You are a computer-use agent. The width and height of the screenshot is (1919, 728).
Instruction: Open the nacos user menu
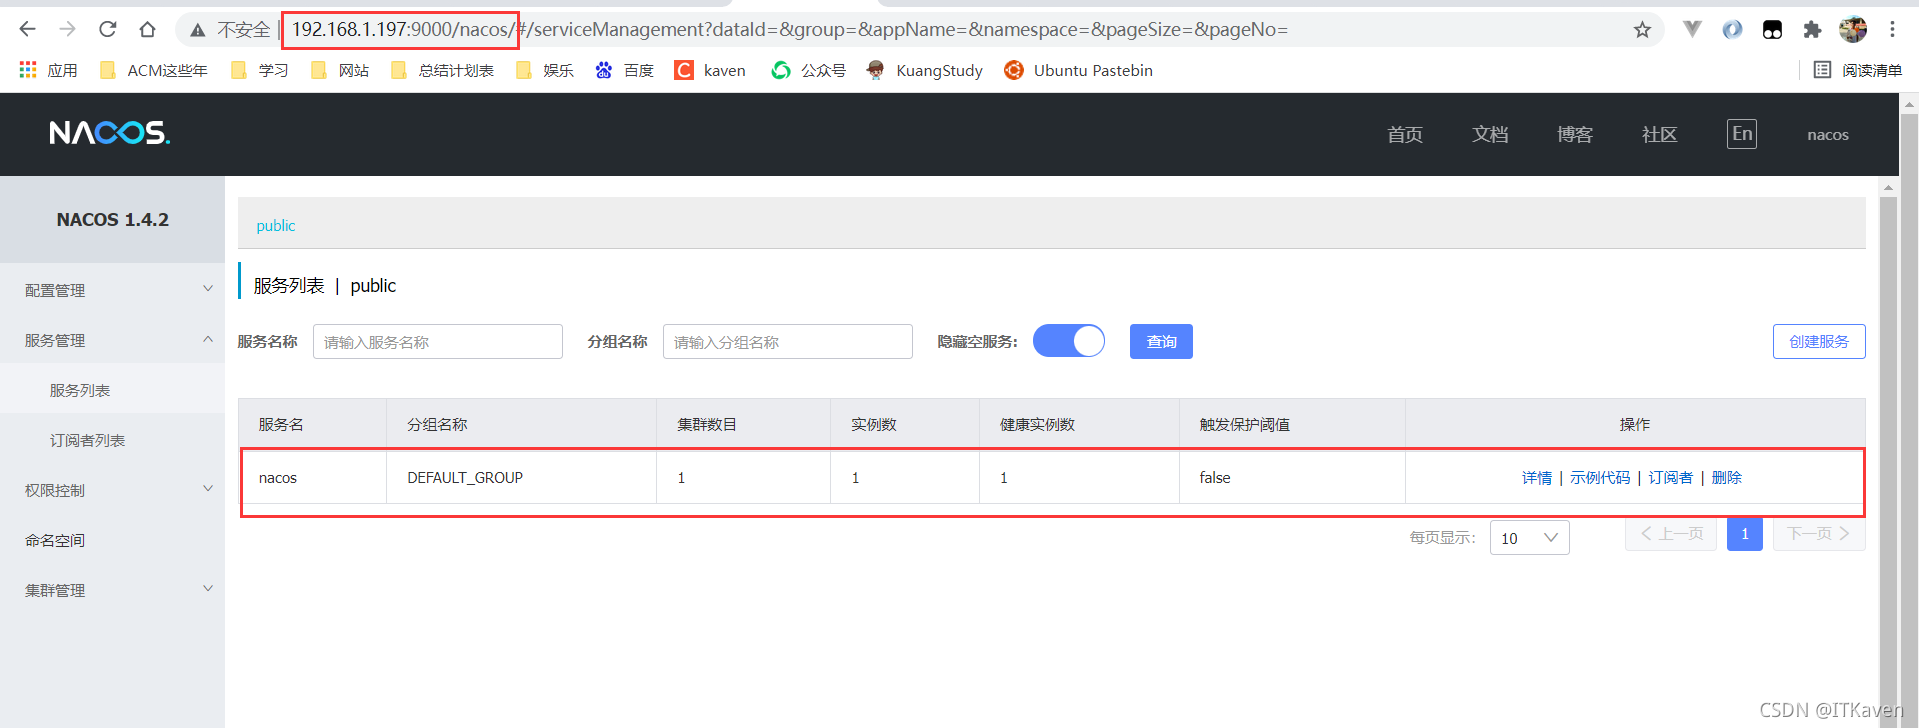click(x=1828, y=134)
